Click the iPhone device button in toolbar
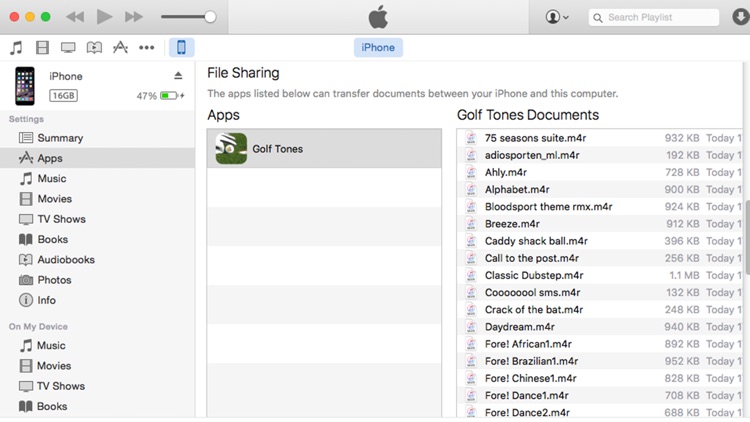This screenshot has width=750, height=422. pyautogui.click(x=181, y=47)
